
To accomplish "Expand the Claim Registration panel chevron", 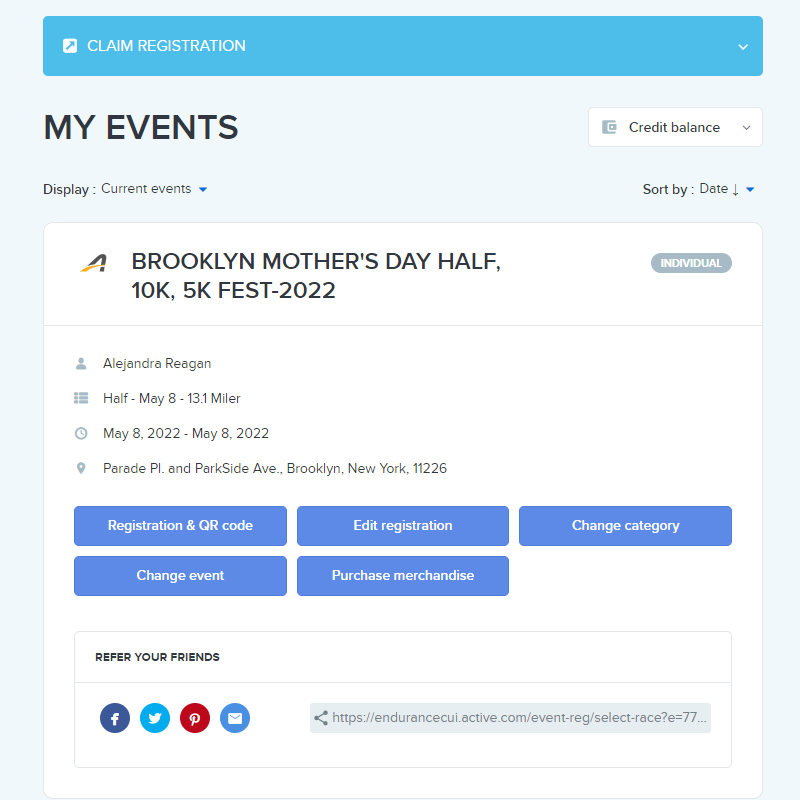I will tap(743, 47).
